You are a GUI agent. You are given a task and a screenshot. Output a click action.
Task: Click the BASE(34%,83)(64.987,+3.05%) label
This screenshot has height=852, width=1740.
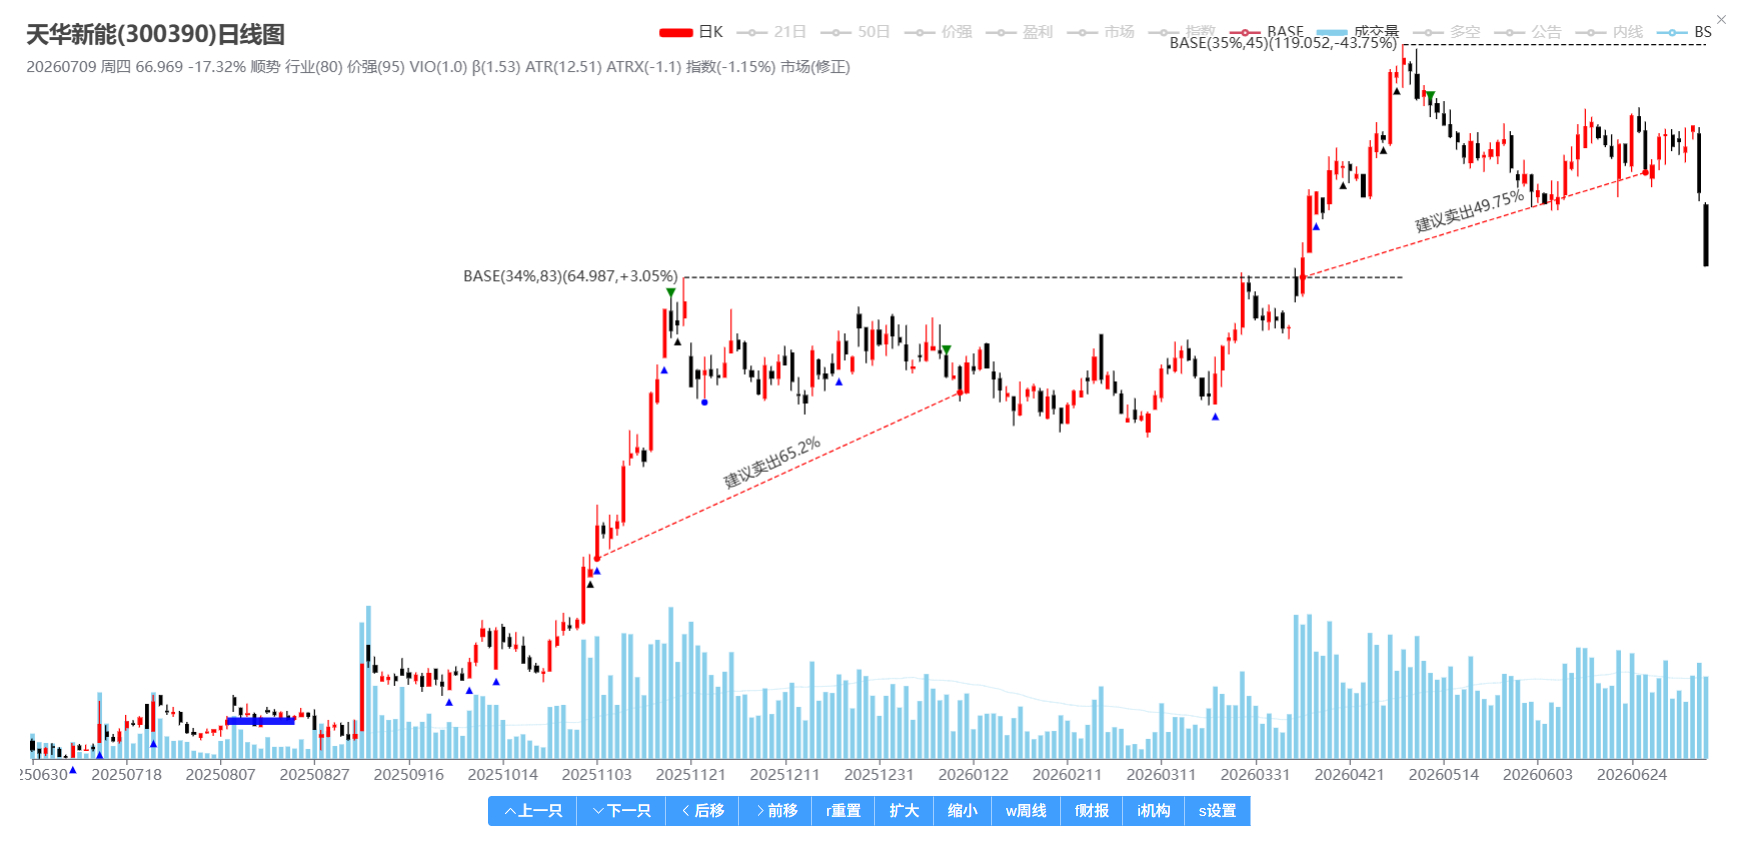point(570,276)
